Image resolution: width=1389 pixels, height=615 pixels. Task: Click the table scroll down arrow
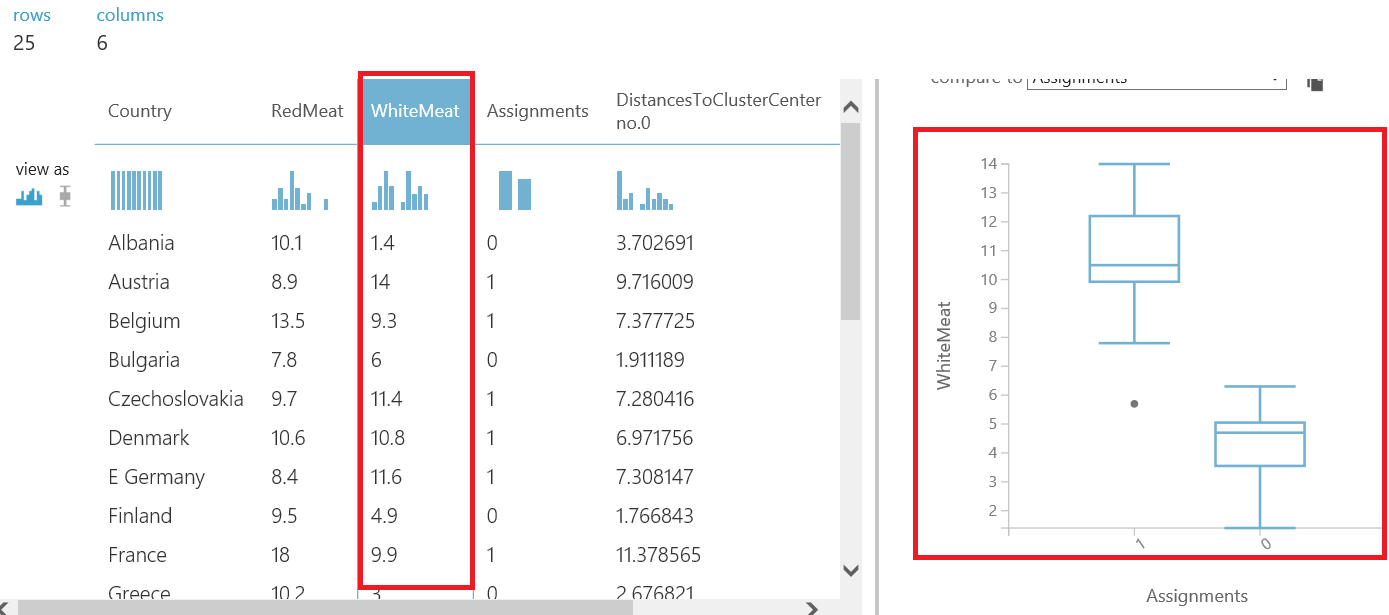point(851,571)
